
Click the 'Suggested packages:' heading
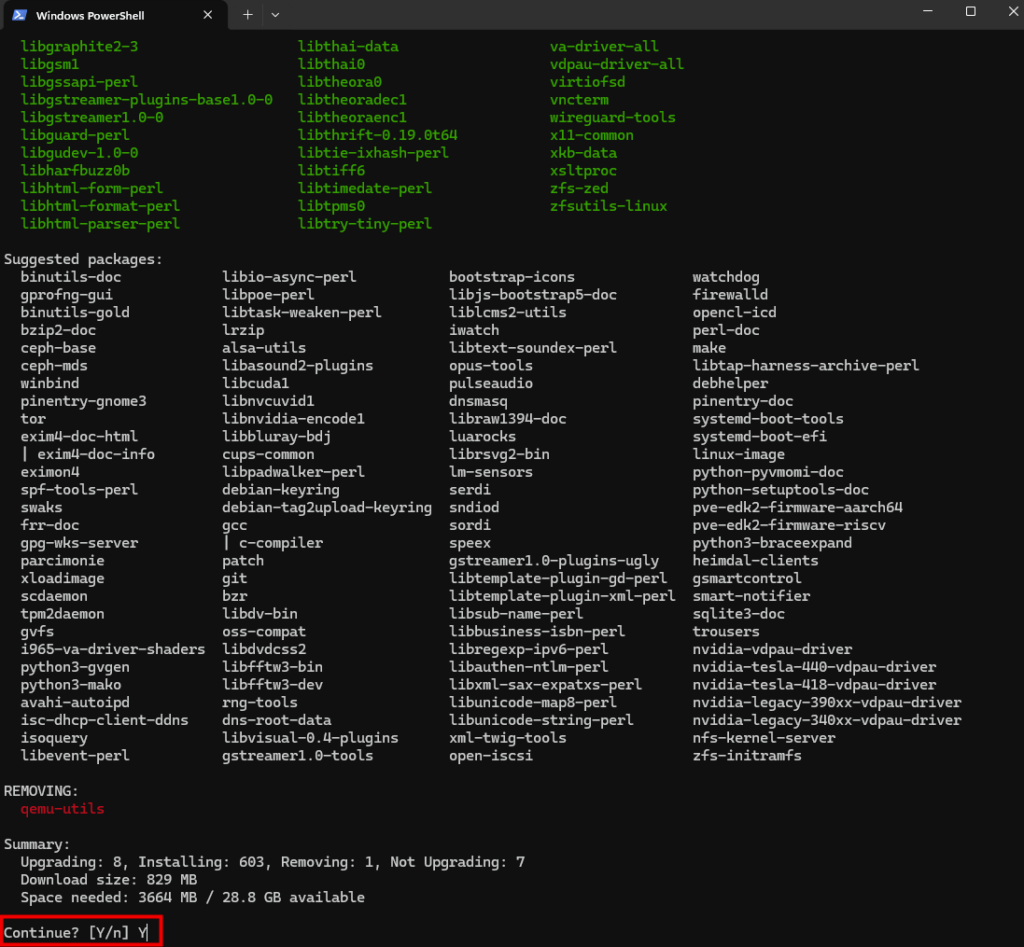83,259
